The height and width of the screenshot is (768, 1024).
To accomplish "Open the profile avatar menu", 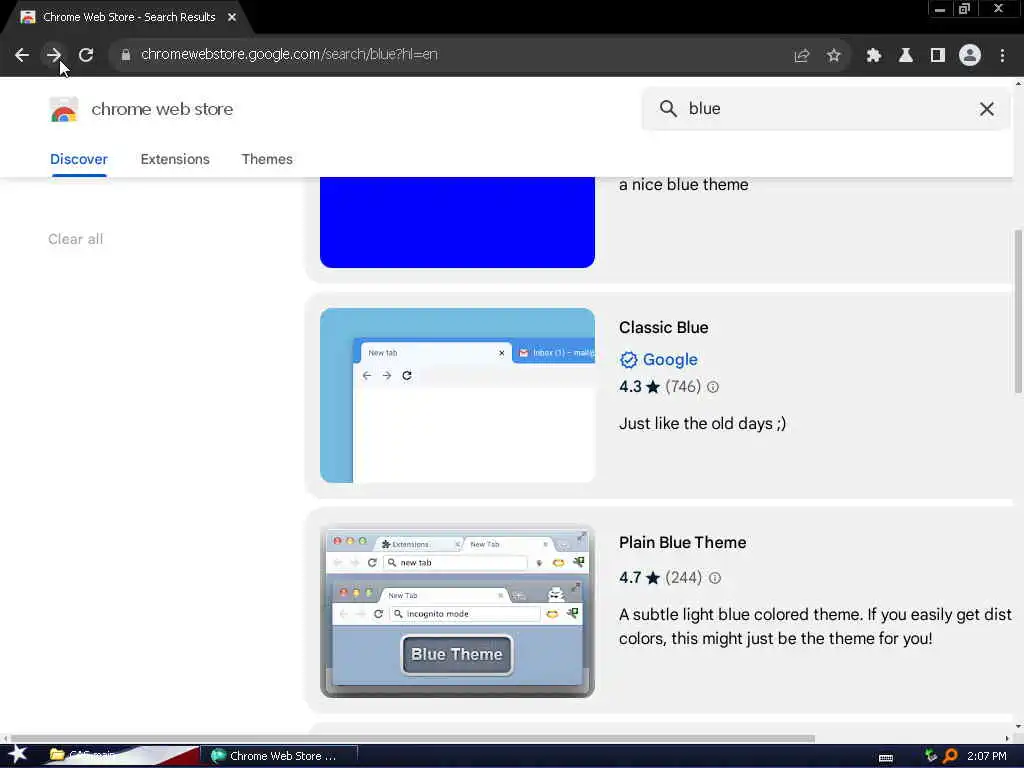I will (969, 56).
